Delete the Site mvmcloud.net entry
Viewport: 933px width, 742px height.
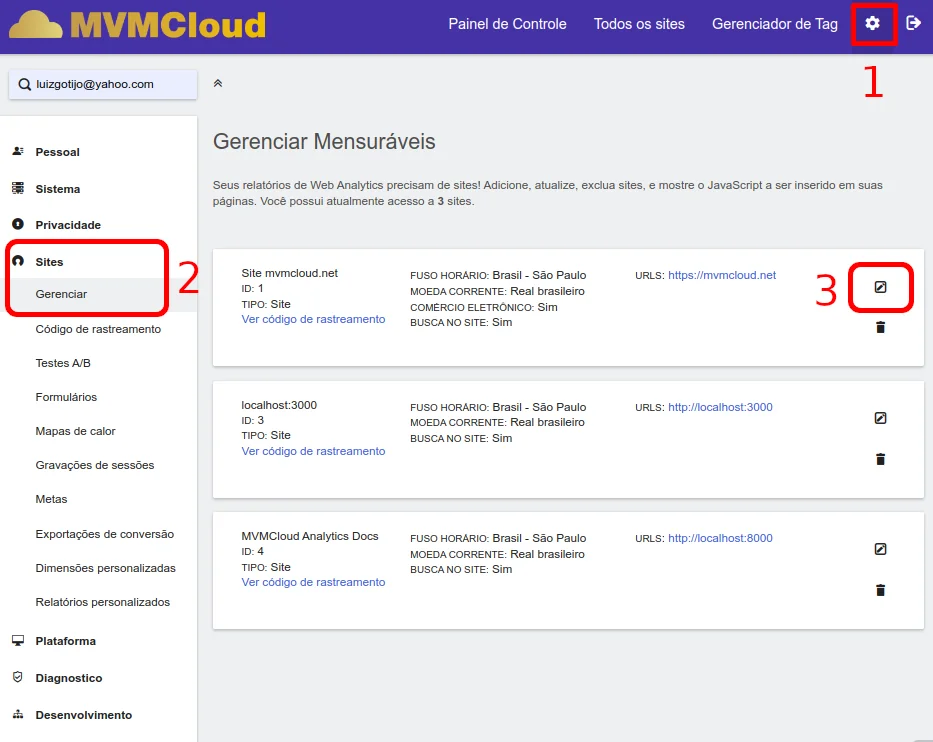tap(880, 327)
